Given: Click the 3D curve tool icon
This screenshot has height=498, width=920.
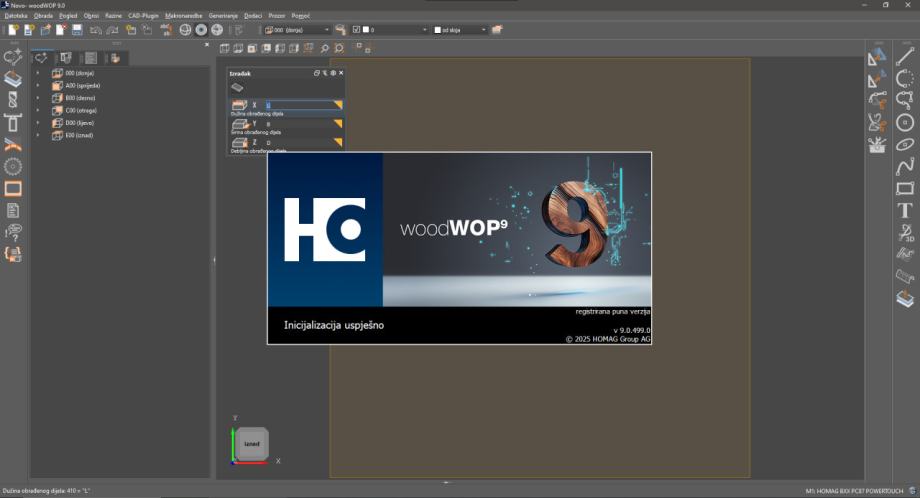Looking at the screenshot, I should [905, 232].
